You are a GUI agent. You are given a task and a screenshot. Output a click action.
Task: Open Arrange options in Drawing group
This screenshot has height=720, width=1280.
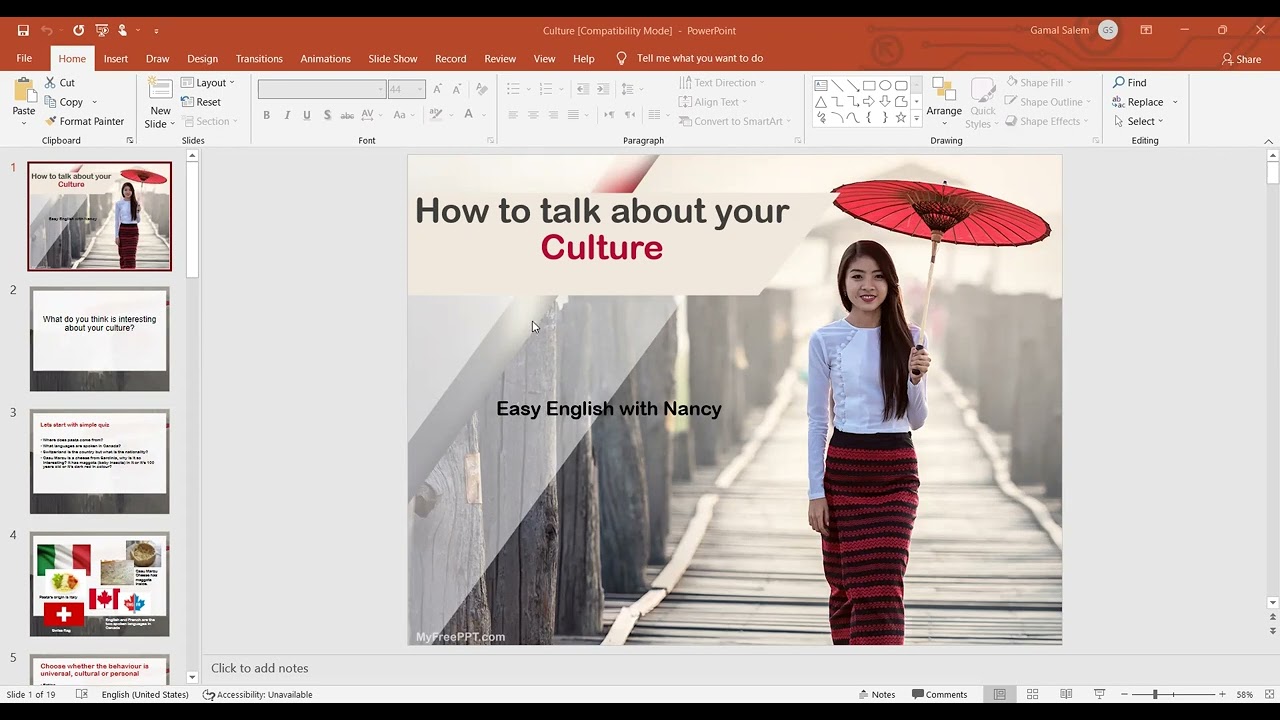(x=944, y=103)
